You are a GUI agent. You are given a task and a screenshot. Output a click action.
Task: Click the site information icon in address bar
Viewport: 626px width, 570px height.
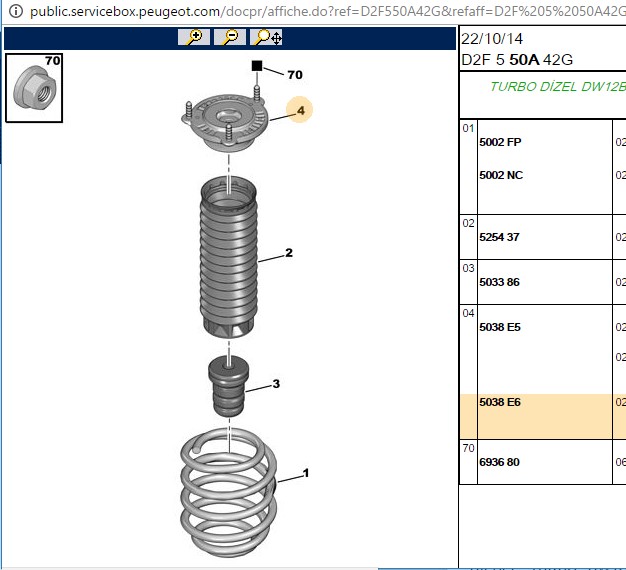click(x=16, y=11)
